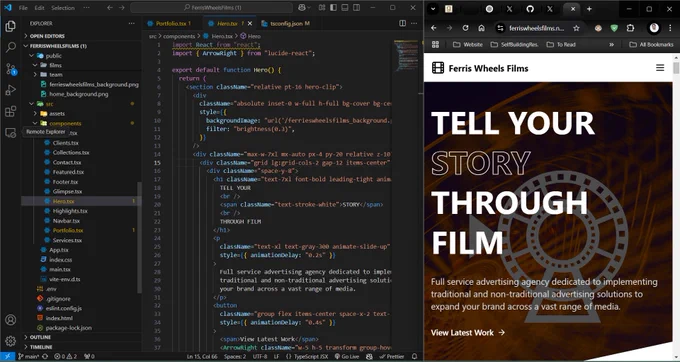
Task: Click the remote window indicator in status bar
Action: (7, 356)
